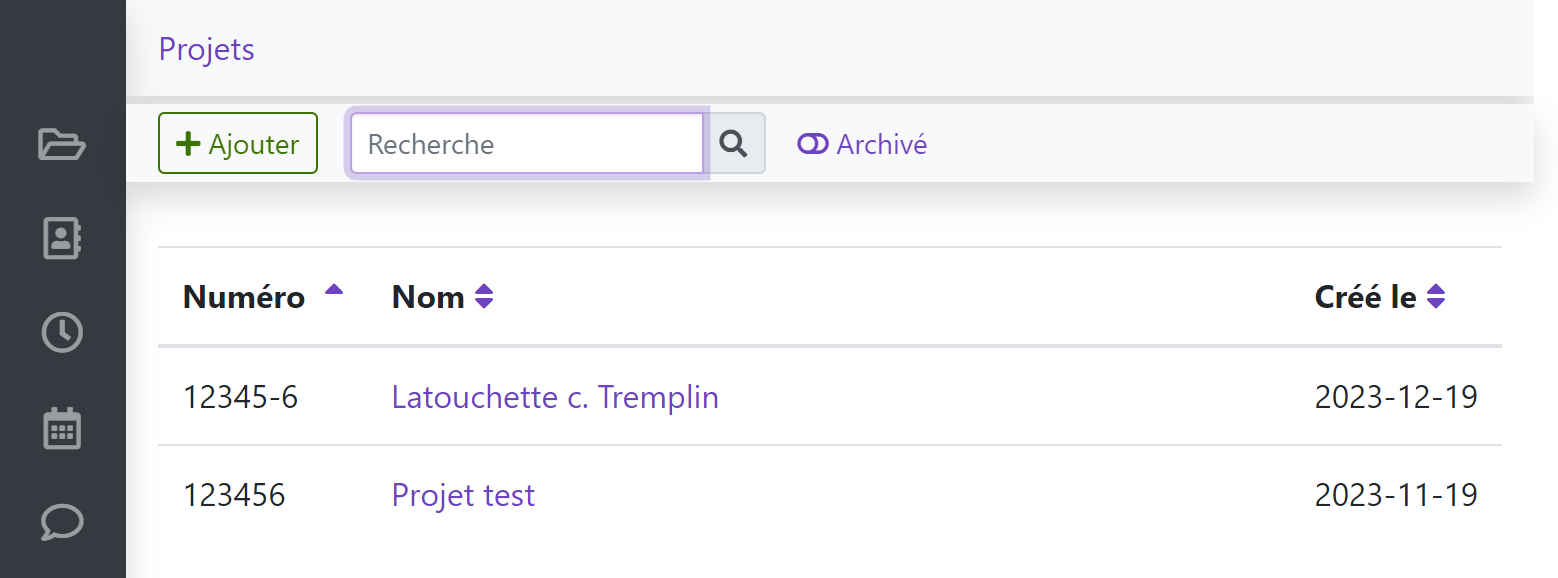Open the Latouchette c. Tremplin project
Viewport: 1558px width, 578px height.
pyautogui.click(x=554, y=396)
